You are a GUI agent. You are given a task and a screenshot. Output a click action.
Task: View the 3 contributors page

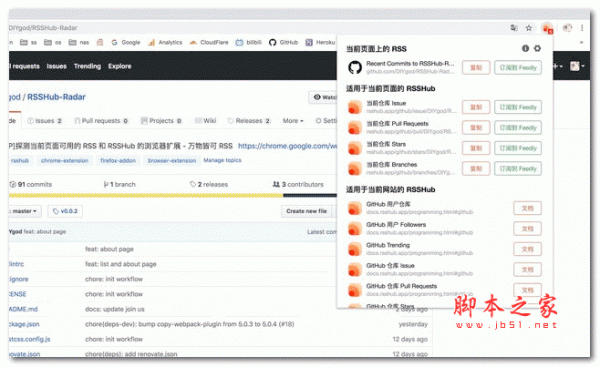click(x=298, y=184)
